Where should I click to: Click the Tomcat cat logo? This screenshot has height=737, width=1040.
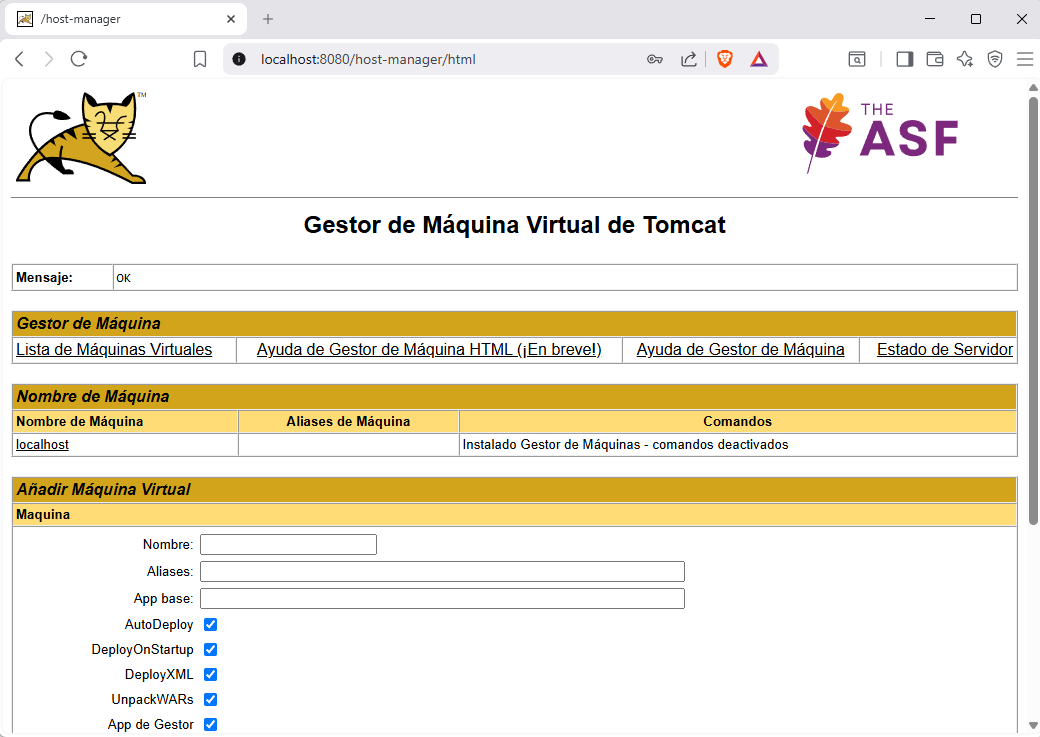pyautogui.click(x=81, y=137)
